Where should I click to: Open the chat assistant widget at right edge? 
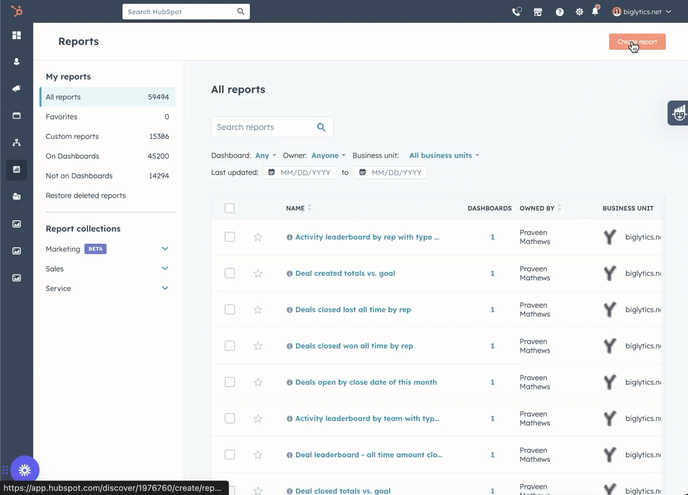(678, 113)
